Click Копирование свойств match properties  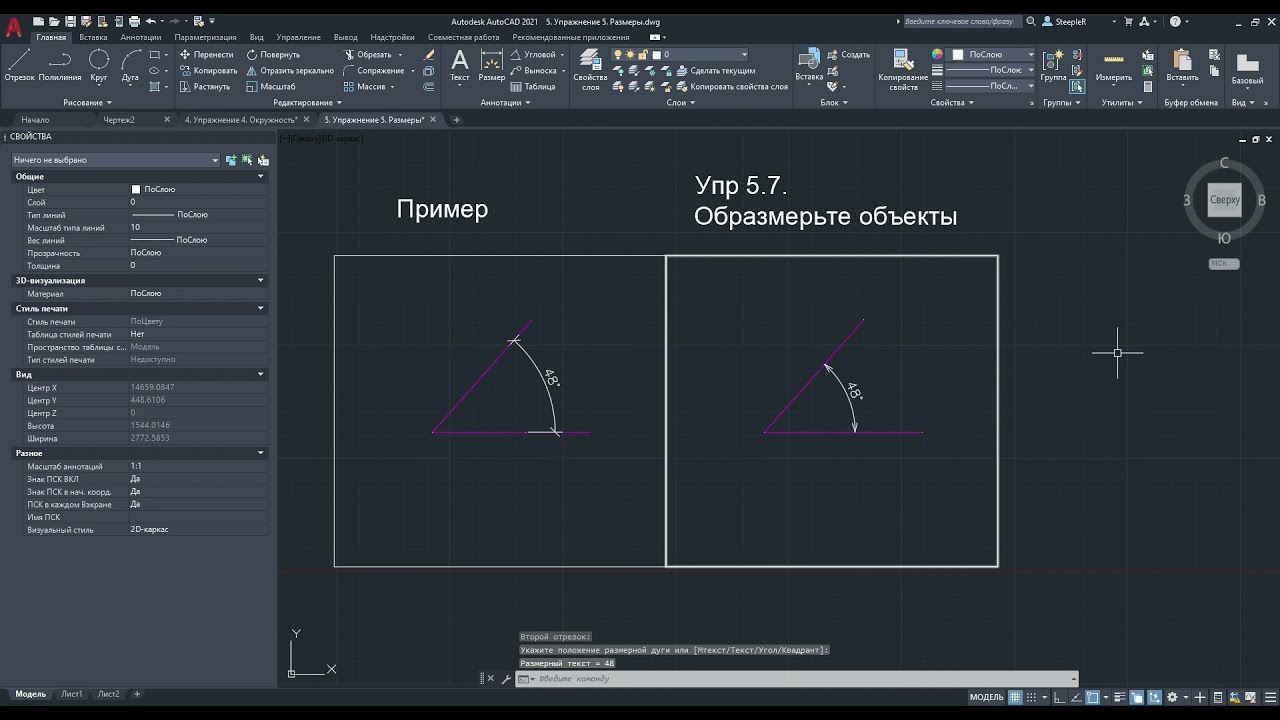903,70
